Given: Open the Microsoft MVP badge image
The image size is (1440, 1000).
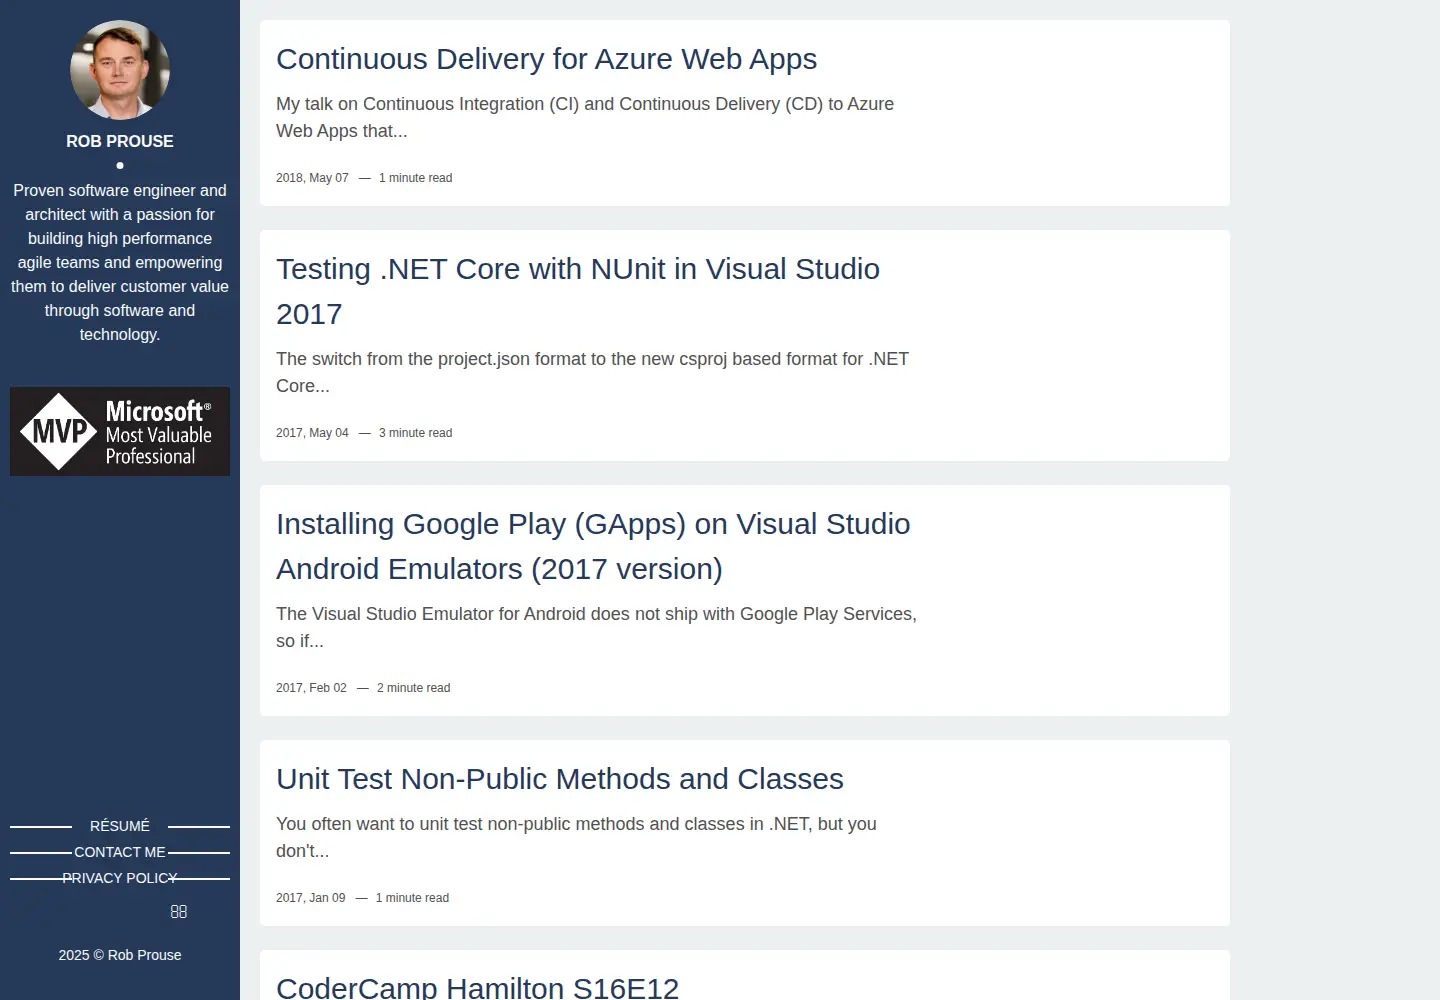Looking at the screenshot, I should (x=120, y=431).
